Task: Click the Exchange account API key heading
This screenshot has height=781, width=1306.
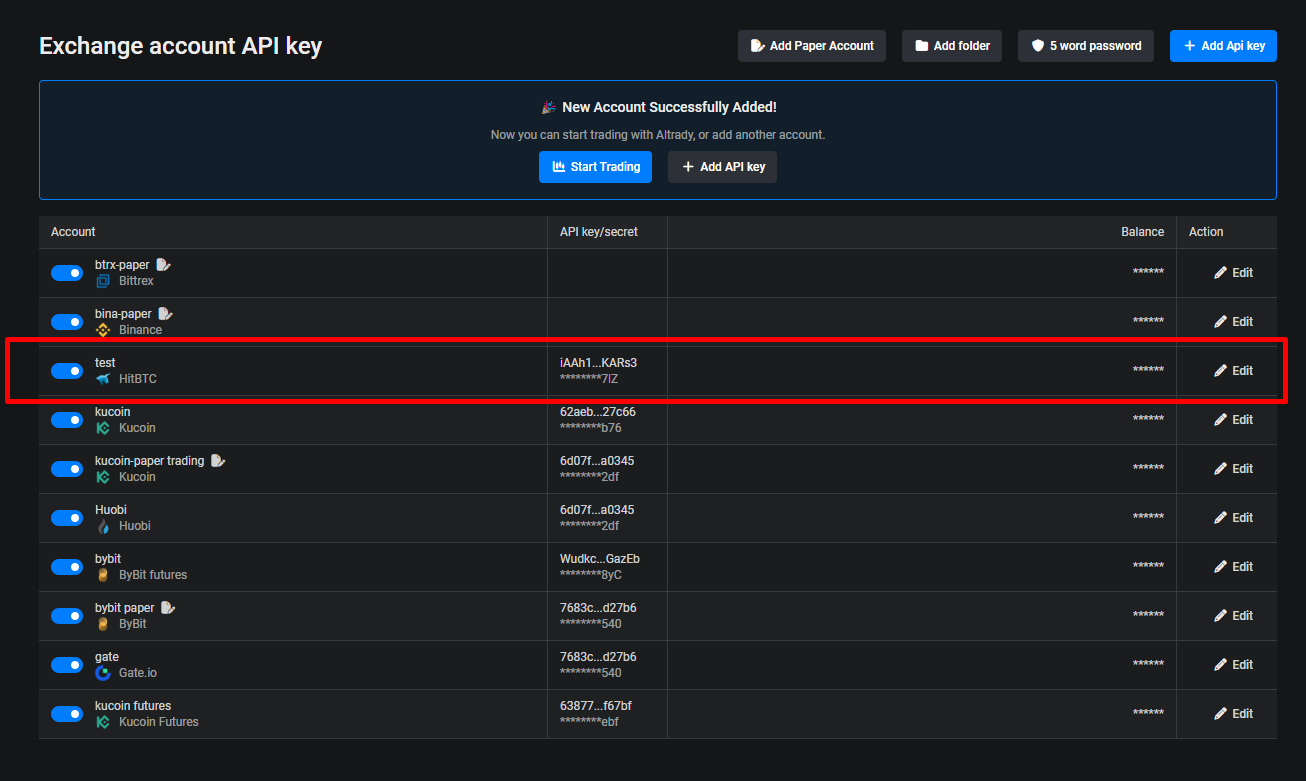Action: tap(180, 46)
